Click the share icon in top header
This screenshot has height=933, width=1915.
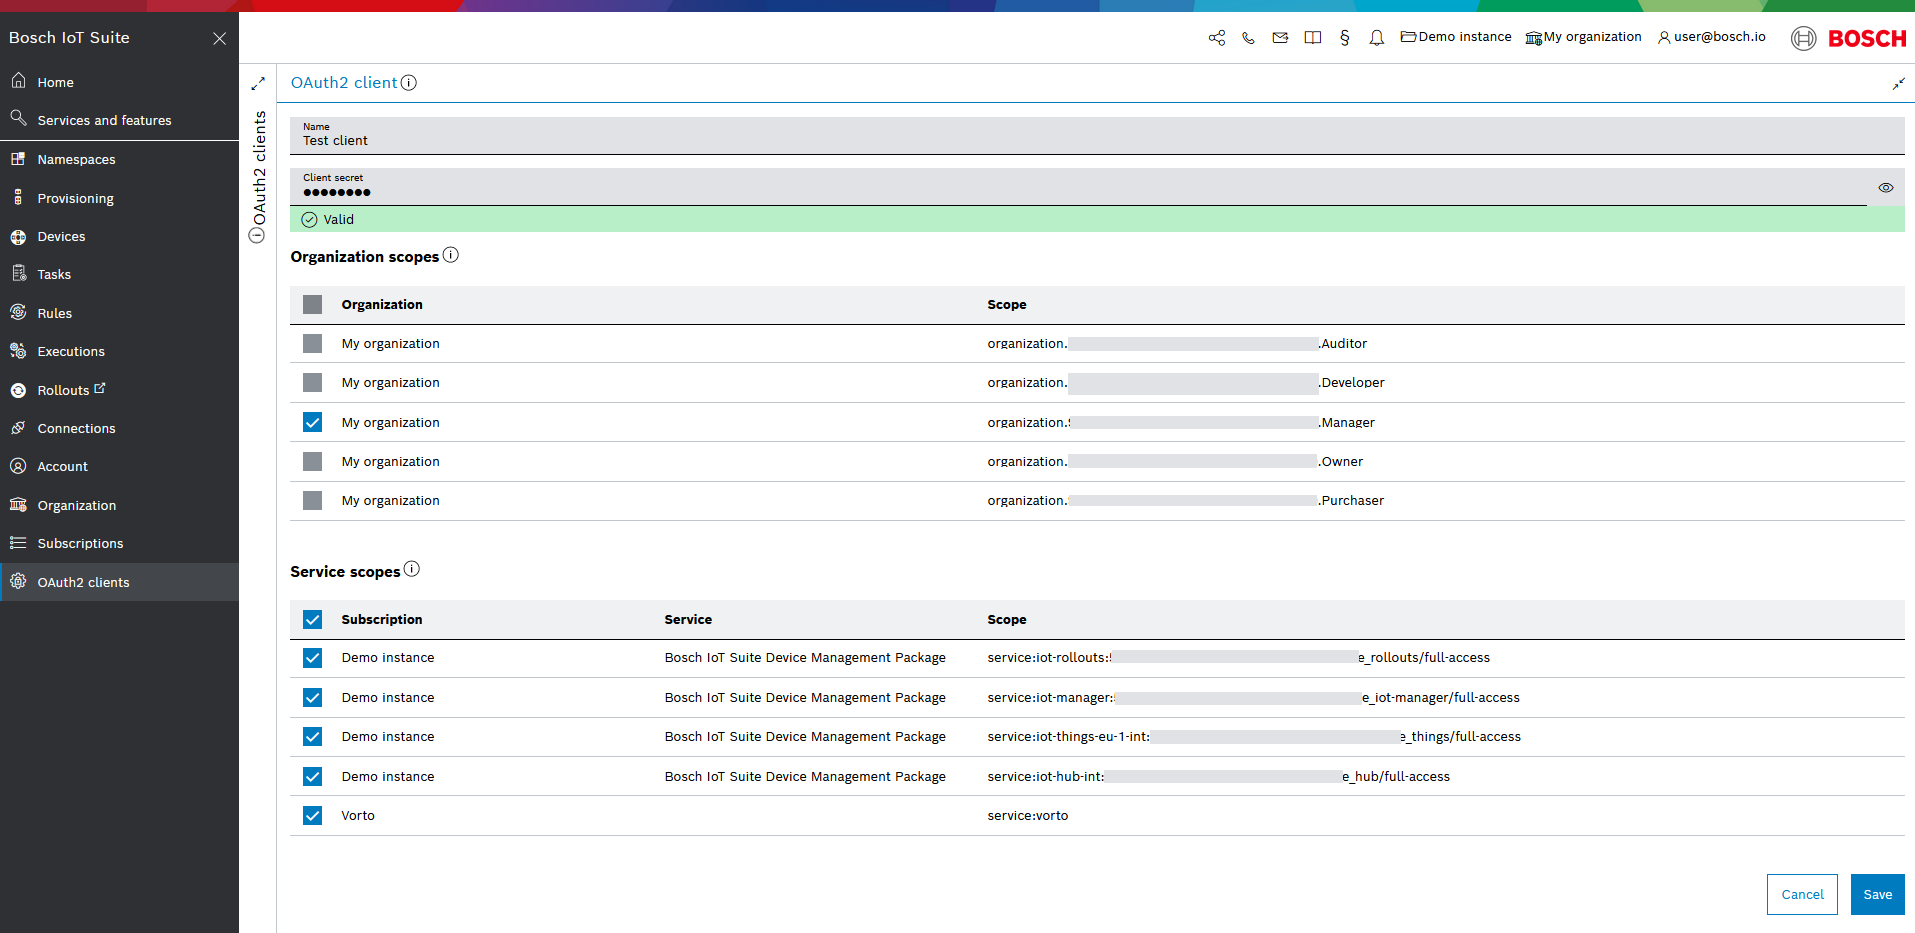(x=1216, y=38)
